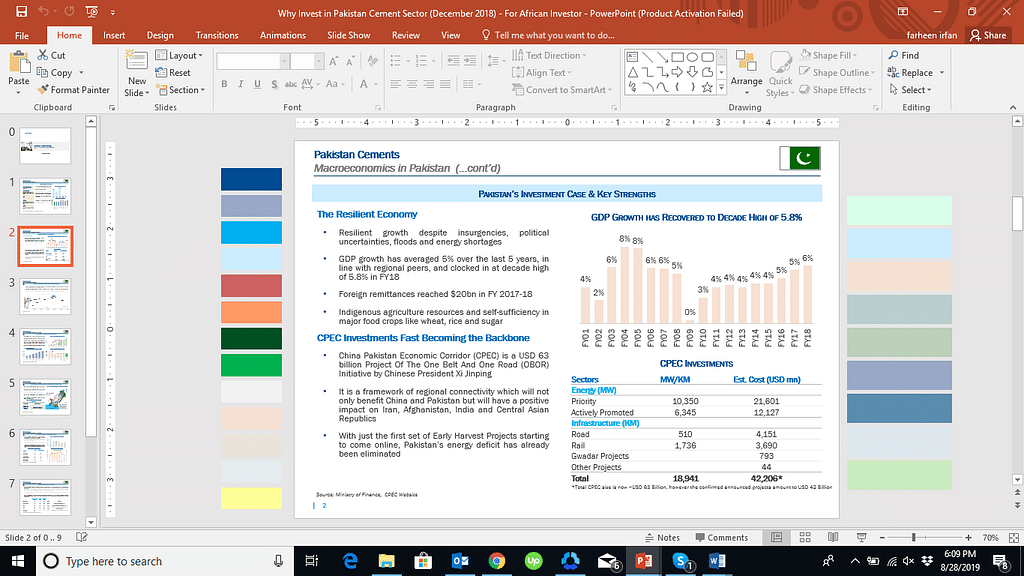This screenshot has height=576, width=1024.
Task: Click the Share button
Action: (987, 35)
